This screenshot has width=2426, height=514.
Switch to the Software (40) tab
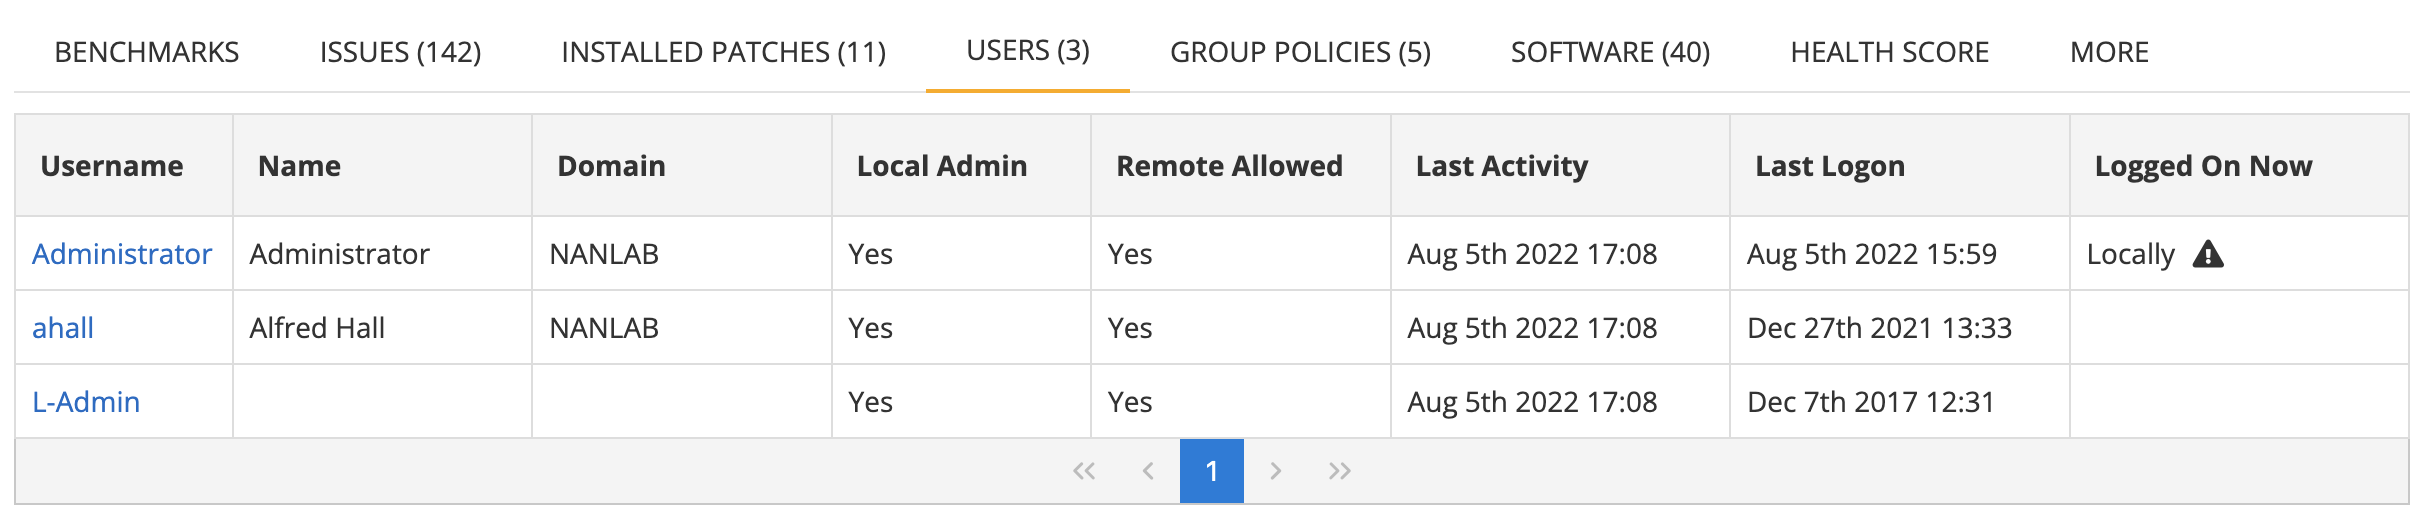[1610, 52]
